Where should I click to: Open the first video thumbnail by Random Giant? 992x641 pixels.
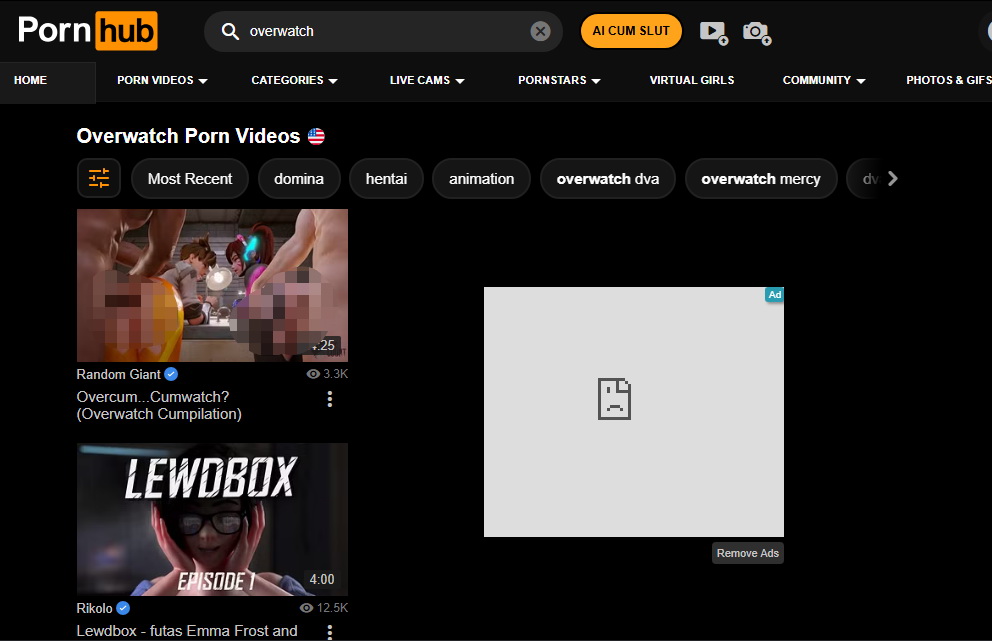click(x=212, y=285)
